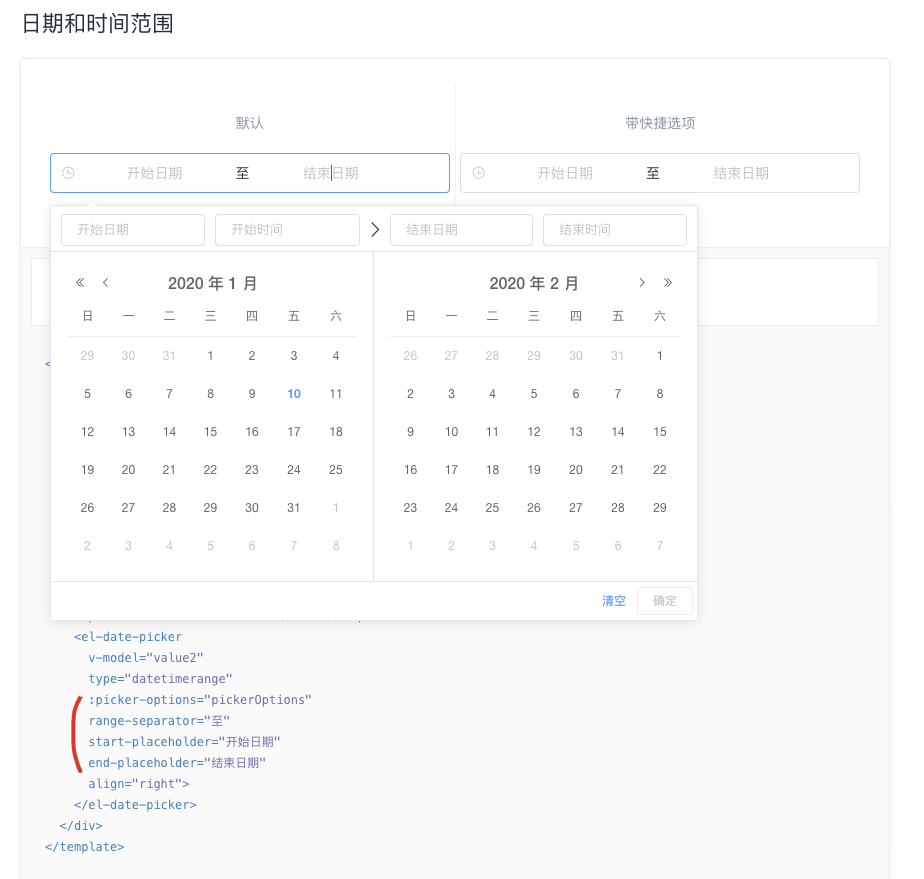The height and width of the screenshot is (879, 924).
Task: Click the 2020 年 2 月 header
Action: click(534, 283)
